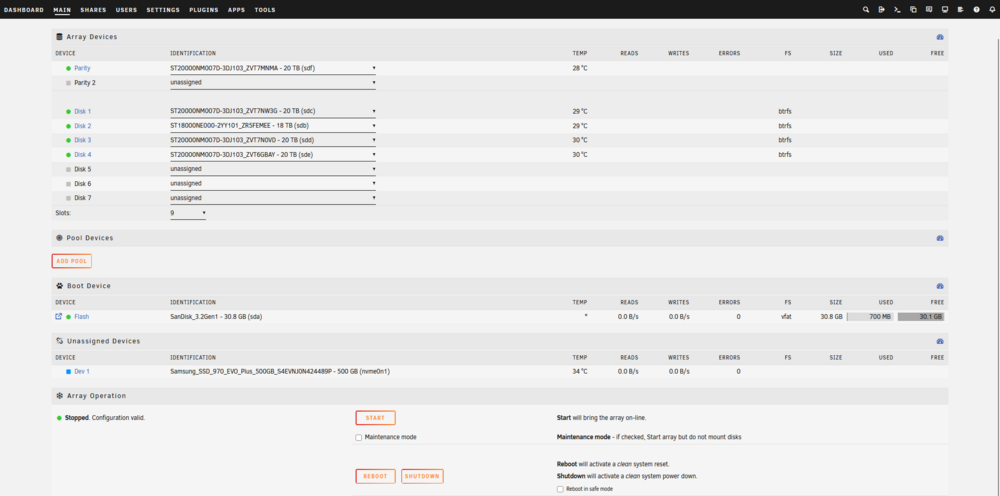This screenshot has width=1000, height=496.
Task: Open the Flash device link
Action: [82, 317]
